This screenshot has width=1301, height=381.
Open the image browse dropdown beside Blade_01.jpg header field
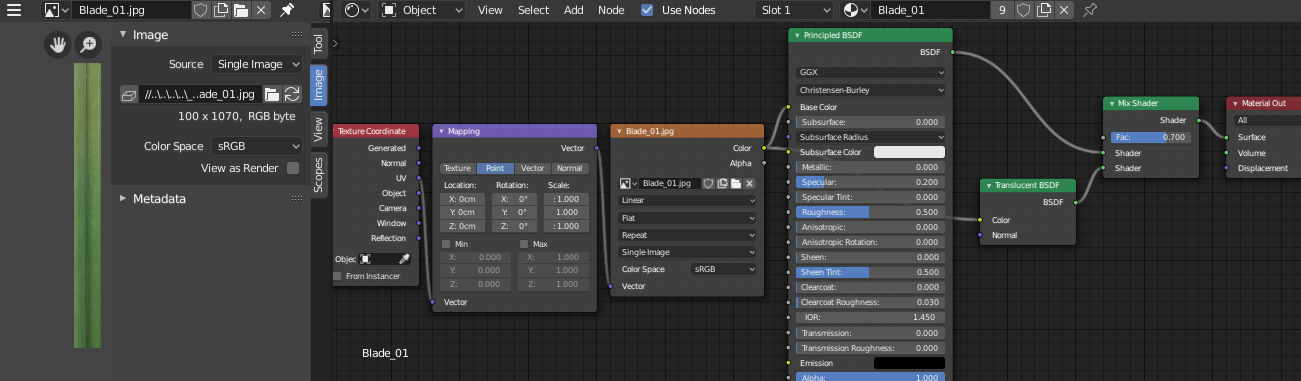(x=56, y=10)
